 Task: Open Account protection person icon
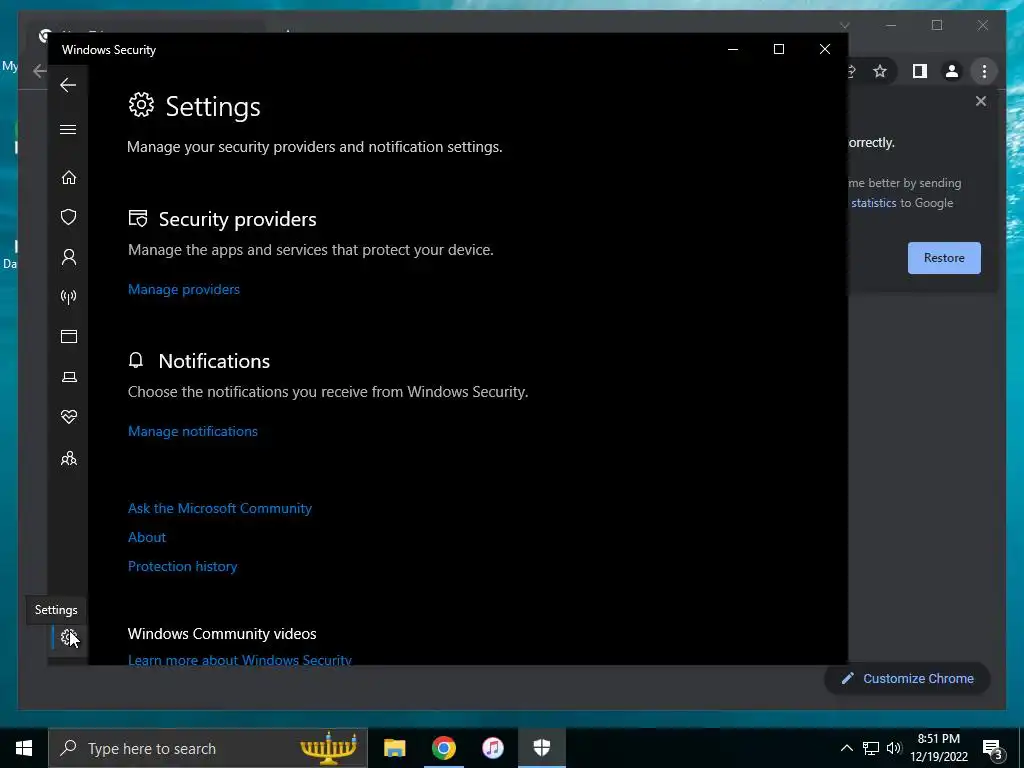[x=69, y=257]
